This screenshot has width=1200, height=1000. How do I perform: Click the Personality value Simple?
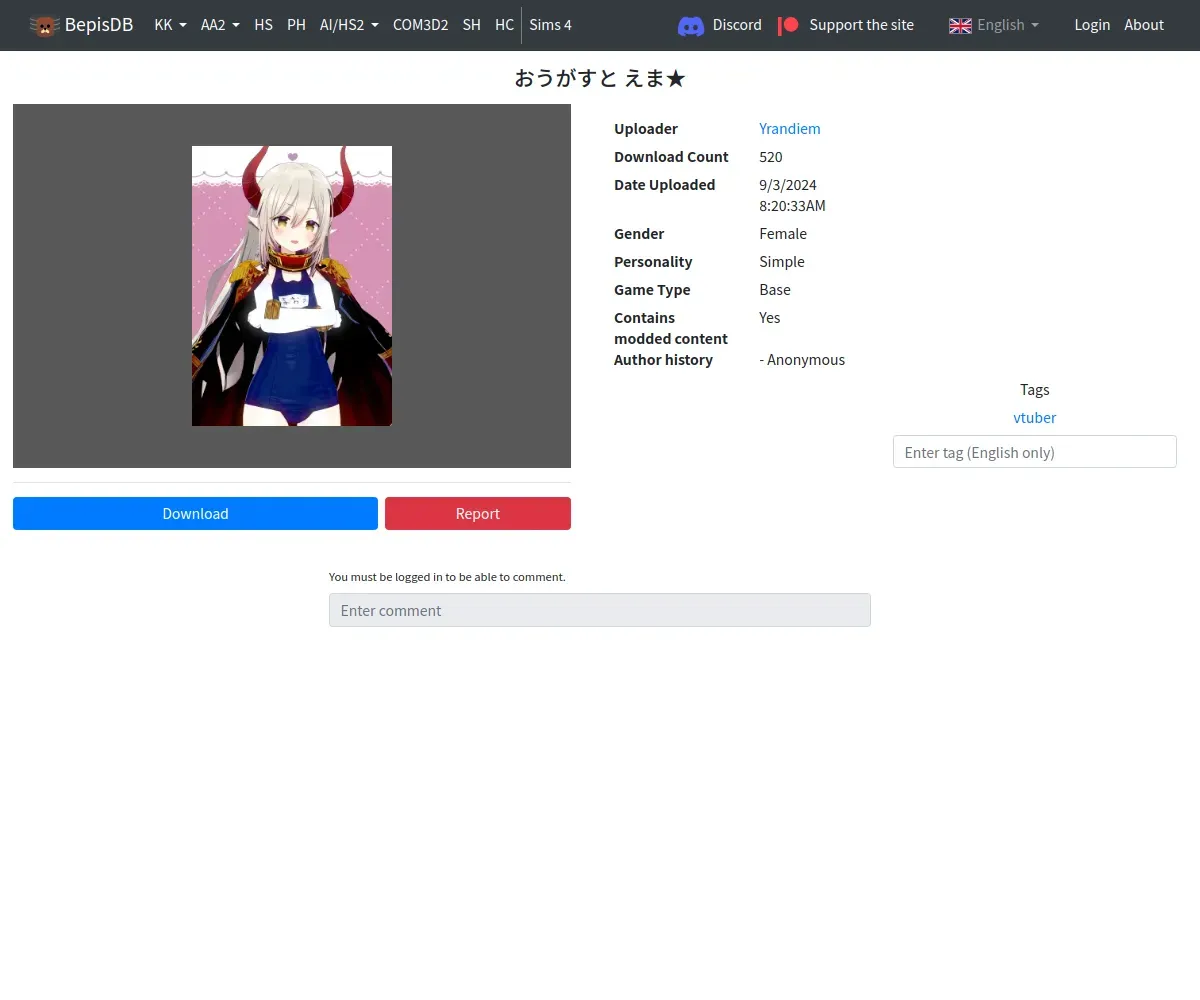(x=782, y=262)
